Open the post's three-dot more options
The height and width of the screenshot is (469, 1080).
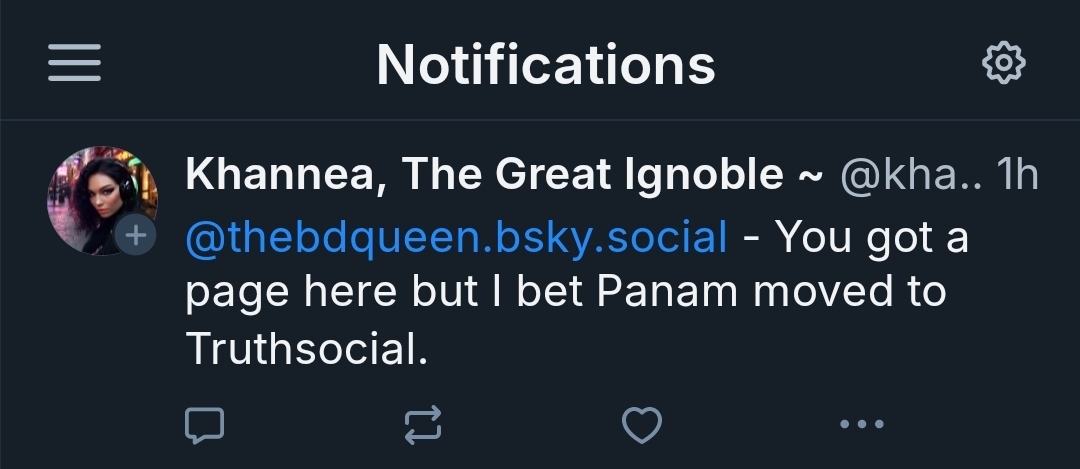coord(861,425)
